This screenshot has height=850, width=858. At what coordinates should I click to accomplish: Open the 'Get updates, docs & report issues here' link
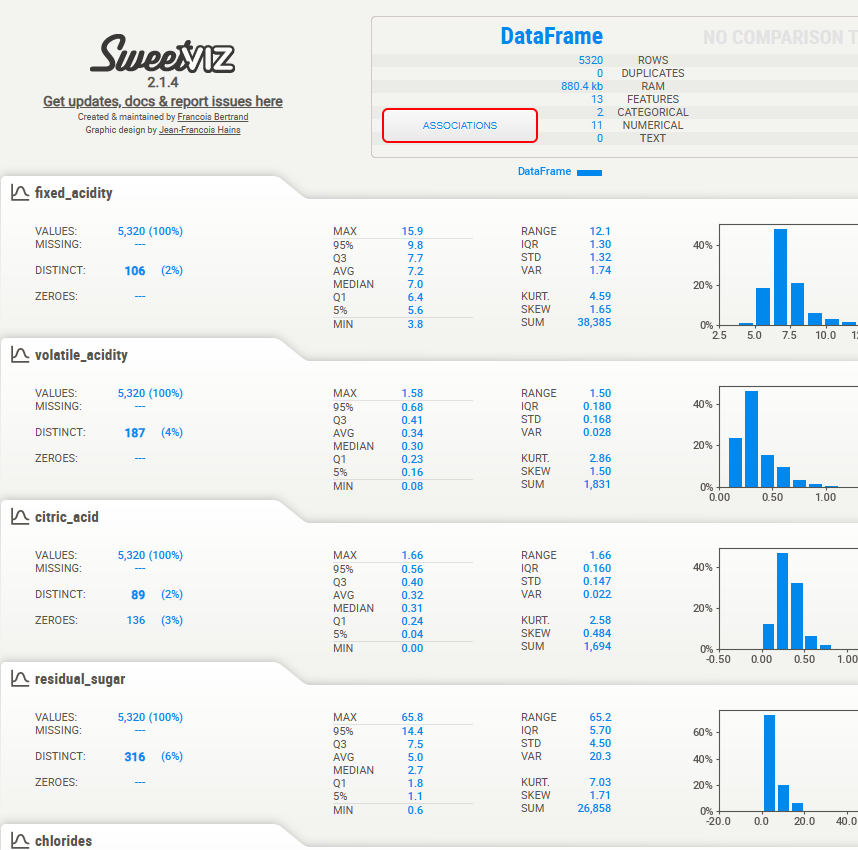[x=163, y=101]
